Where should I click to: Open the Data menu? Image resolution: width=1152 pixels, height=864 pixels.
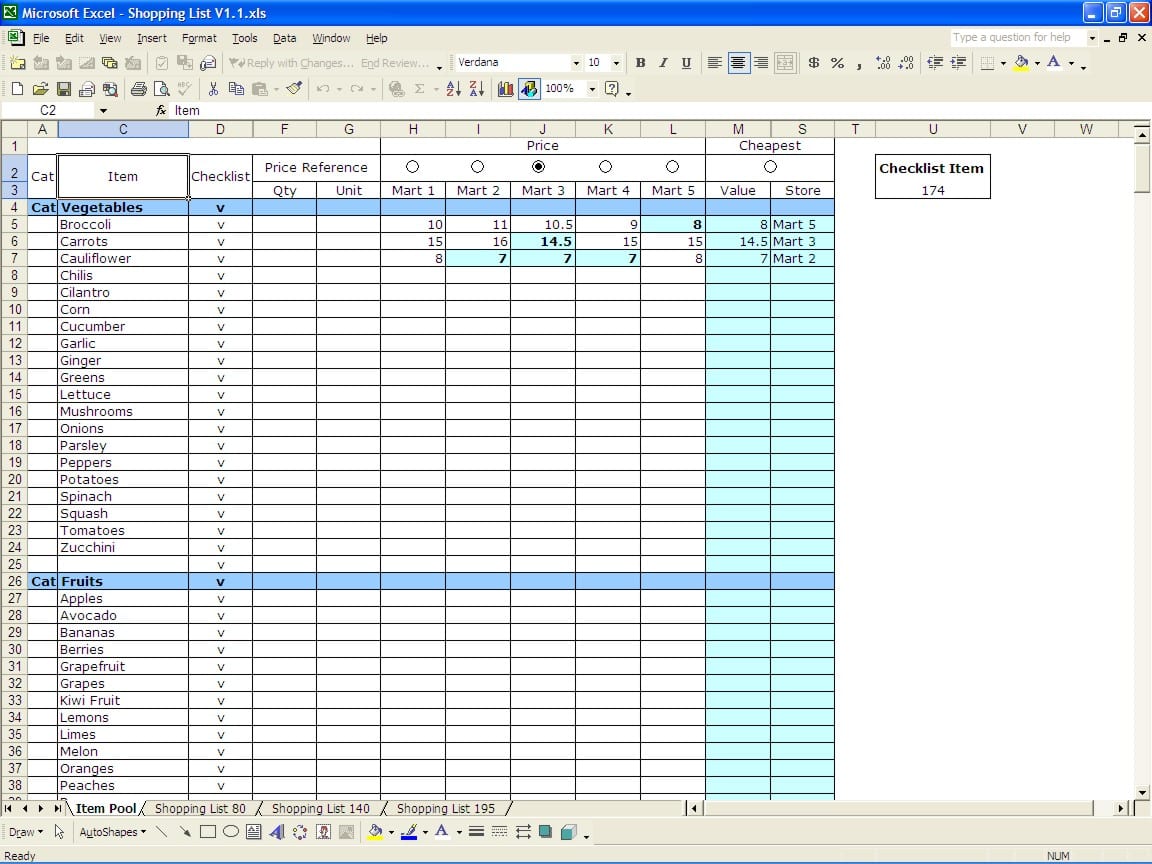pos(284,38)
